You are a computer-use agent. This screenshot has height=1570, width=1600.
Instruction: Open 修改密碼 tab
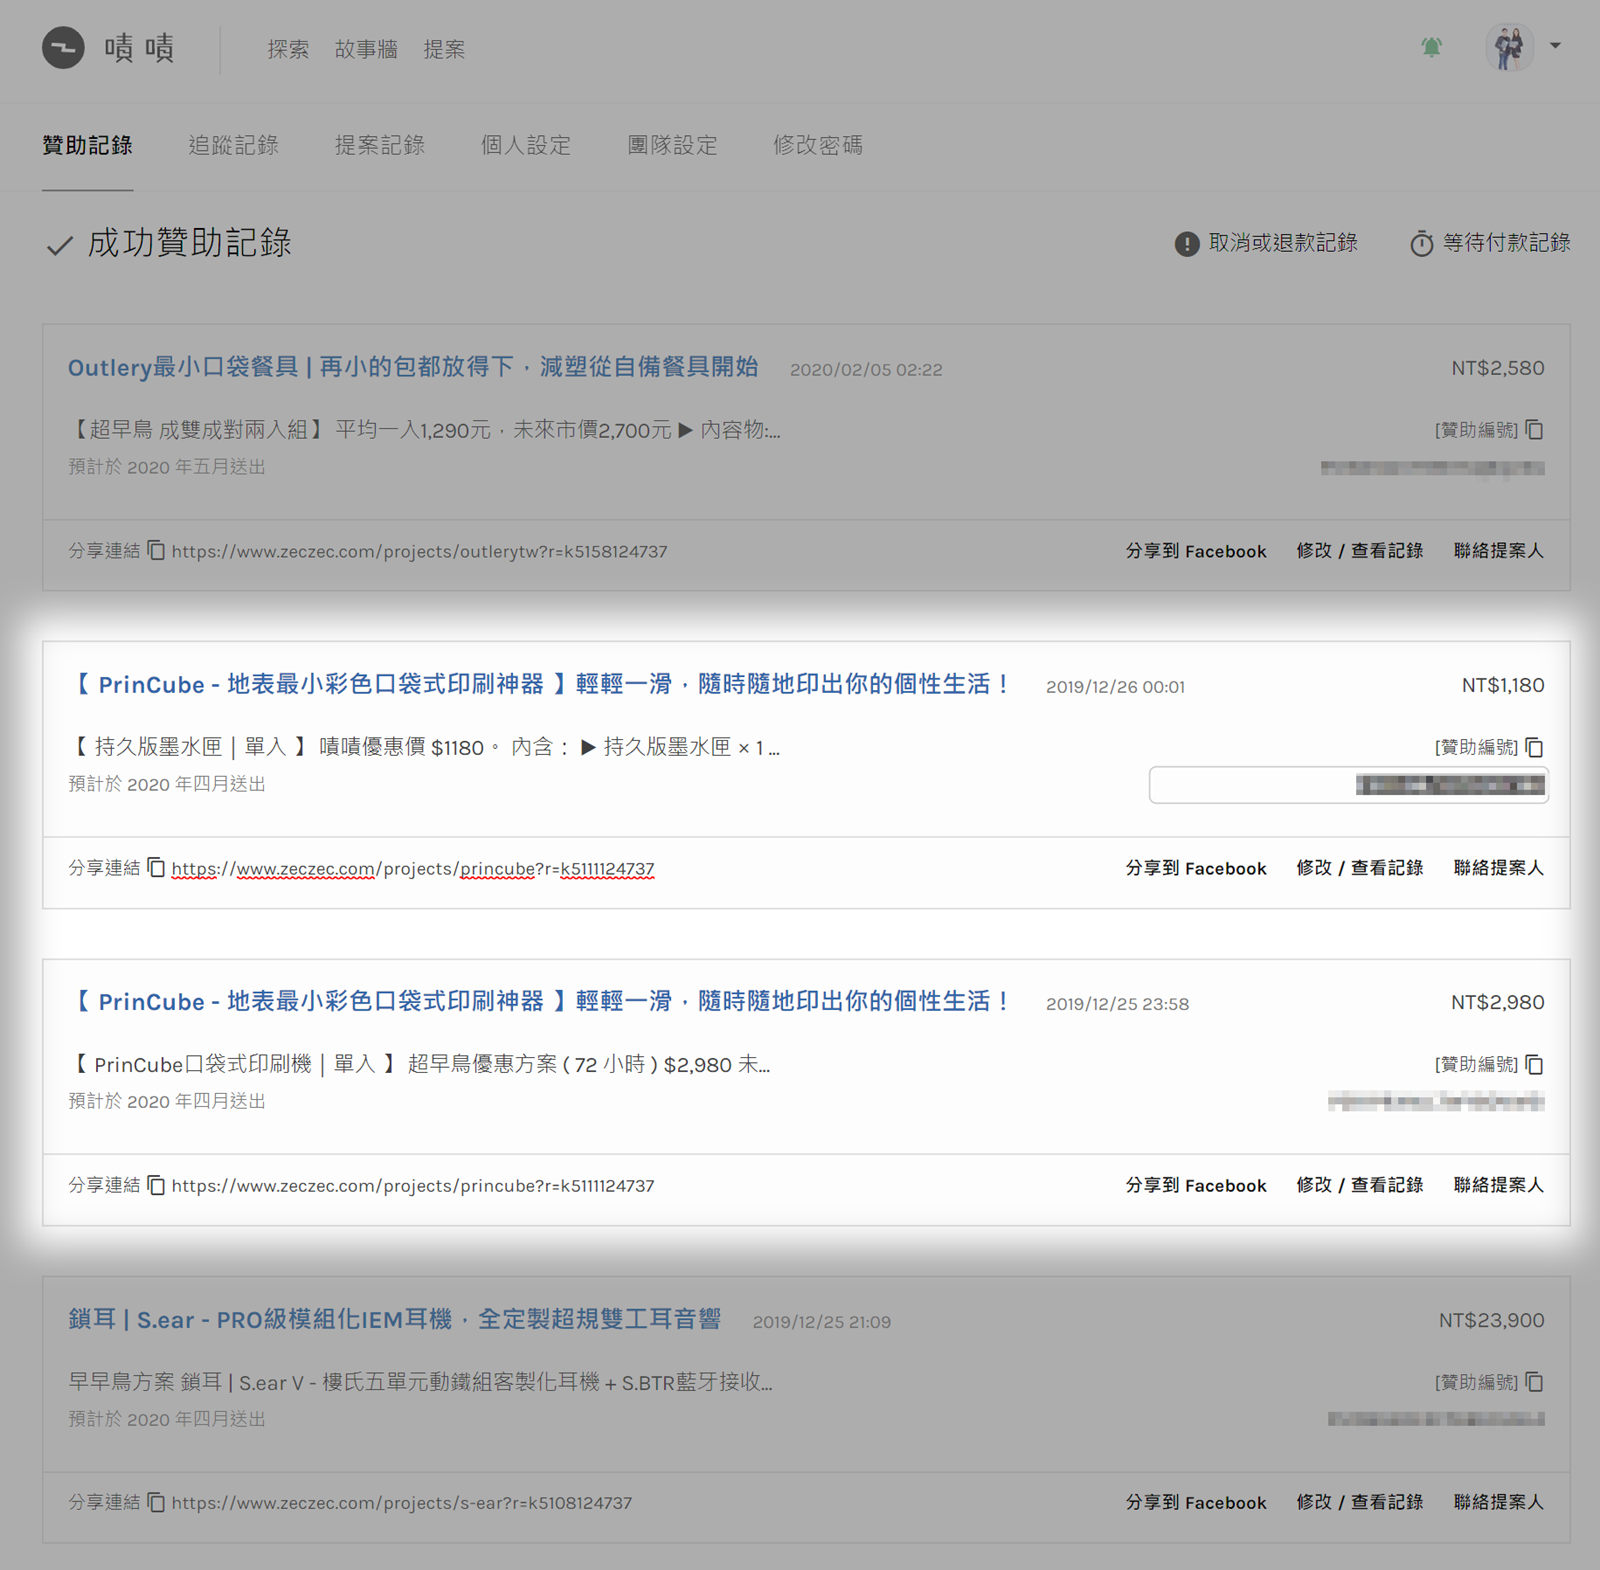818,145
